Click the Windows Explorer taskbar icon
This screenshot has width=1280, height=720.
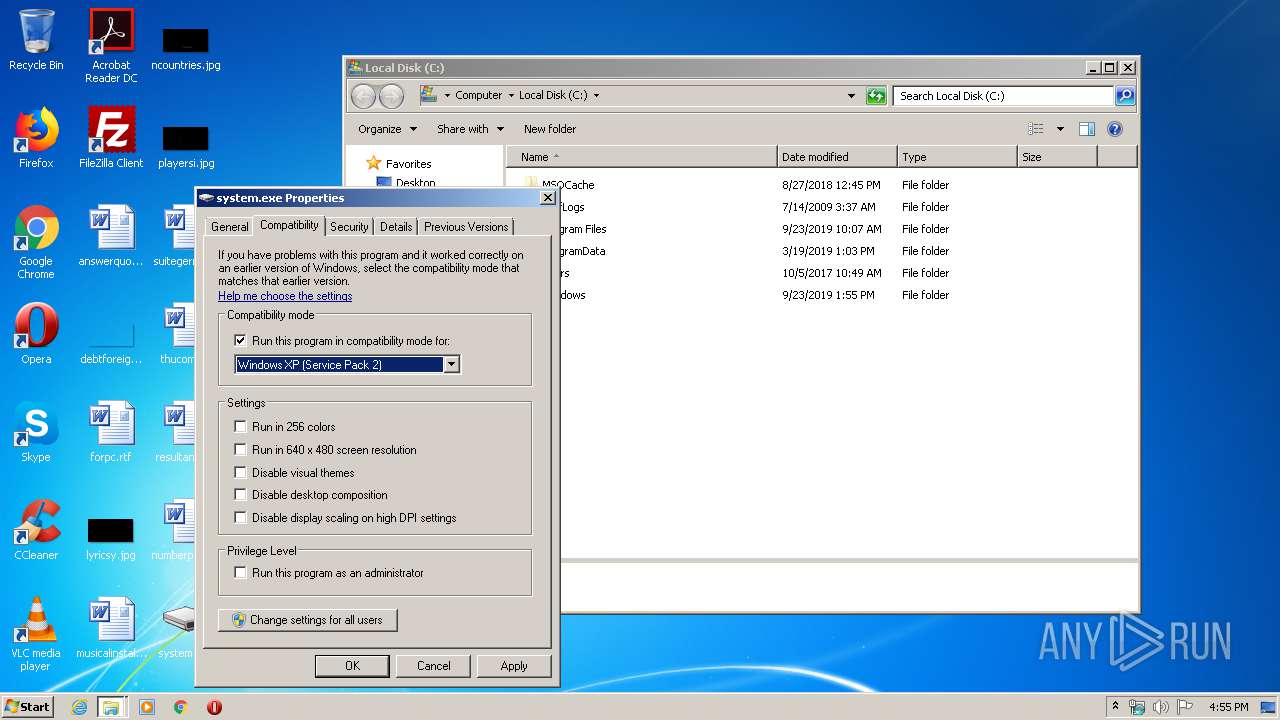[x=111, y=707]
